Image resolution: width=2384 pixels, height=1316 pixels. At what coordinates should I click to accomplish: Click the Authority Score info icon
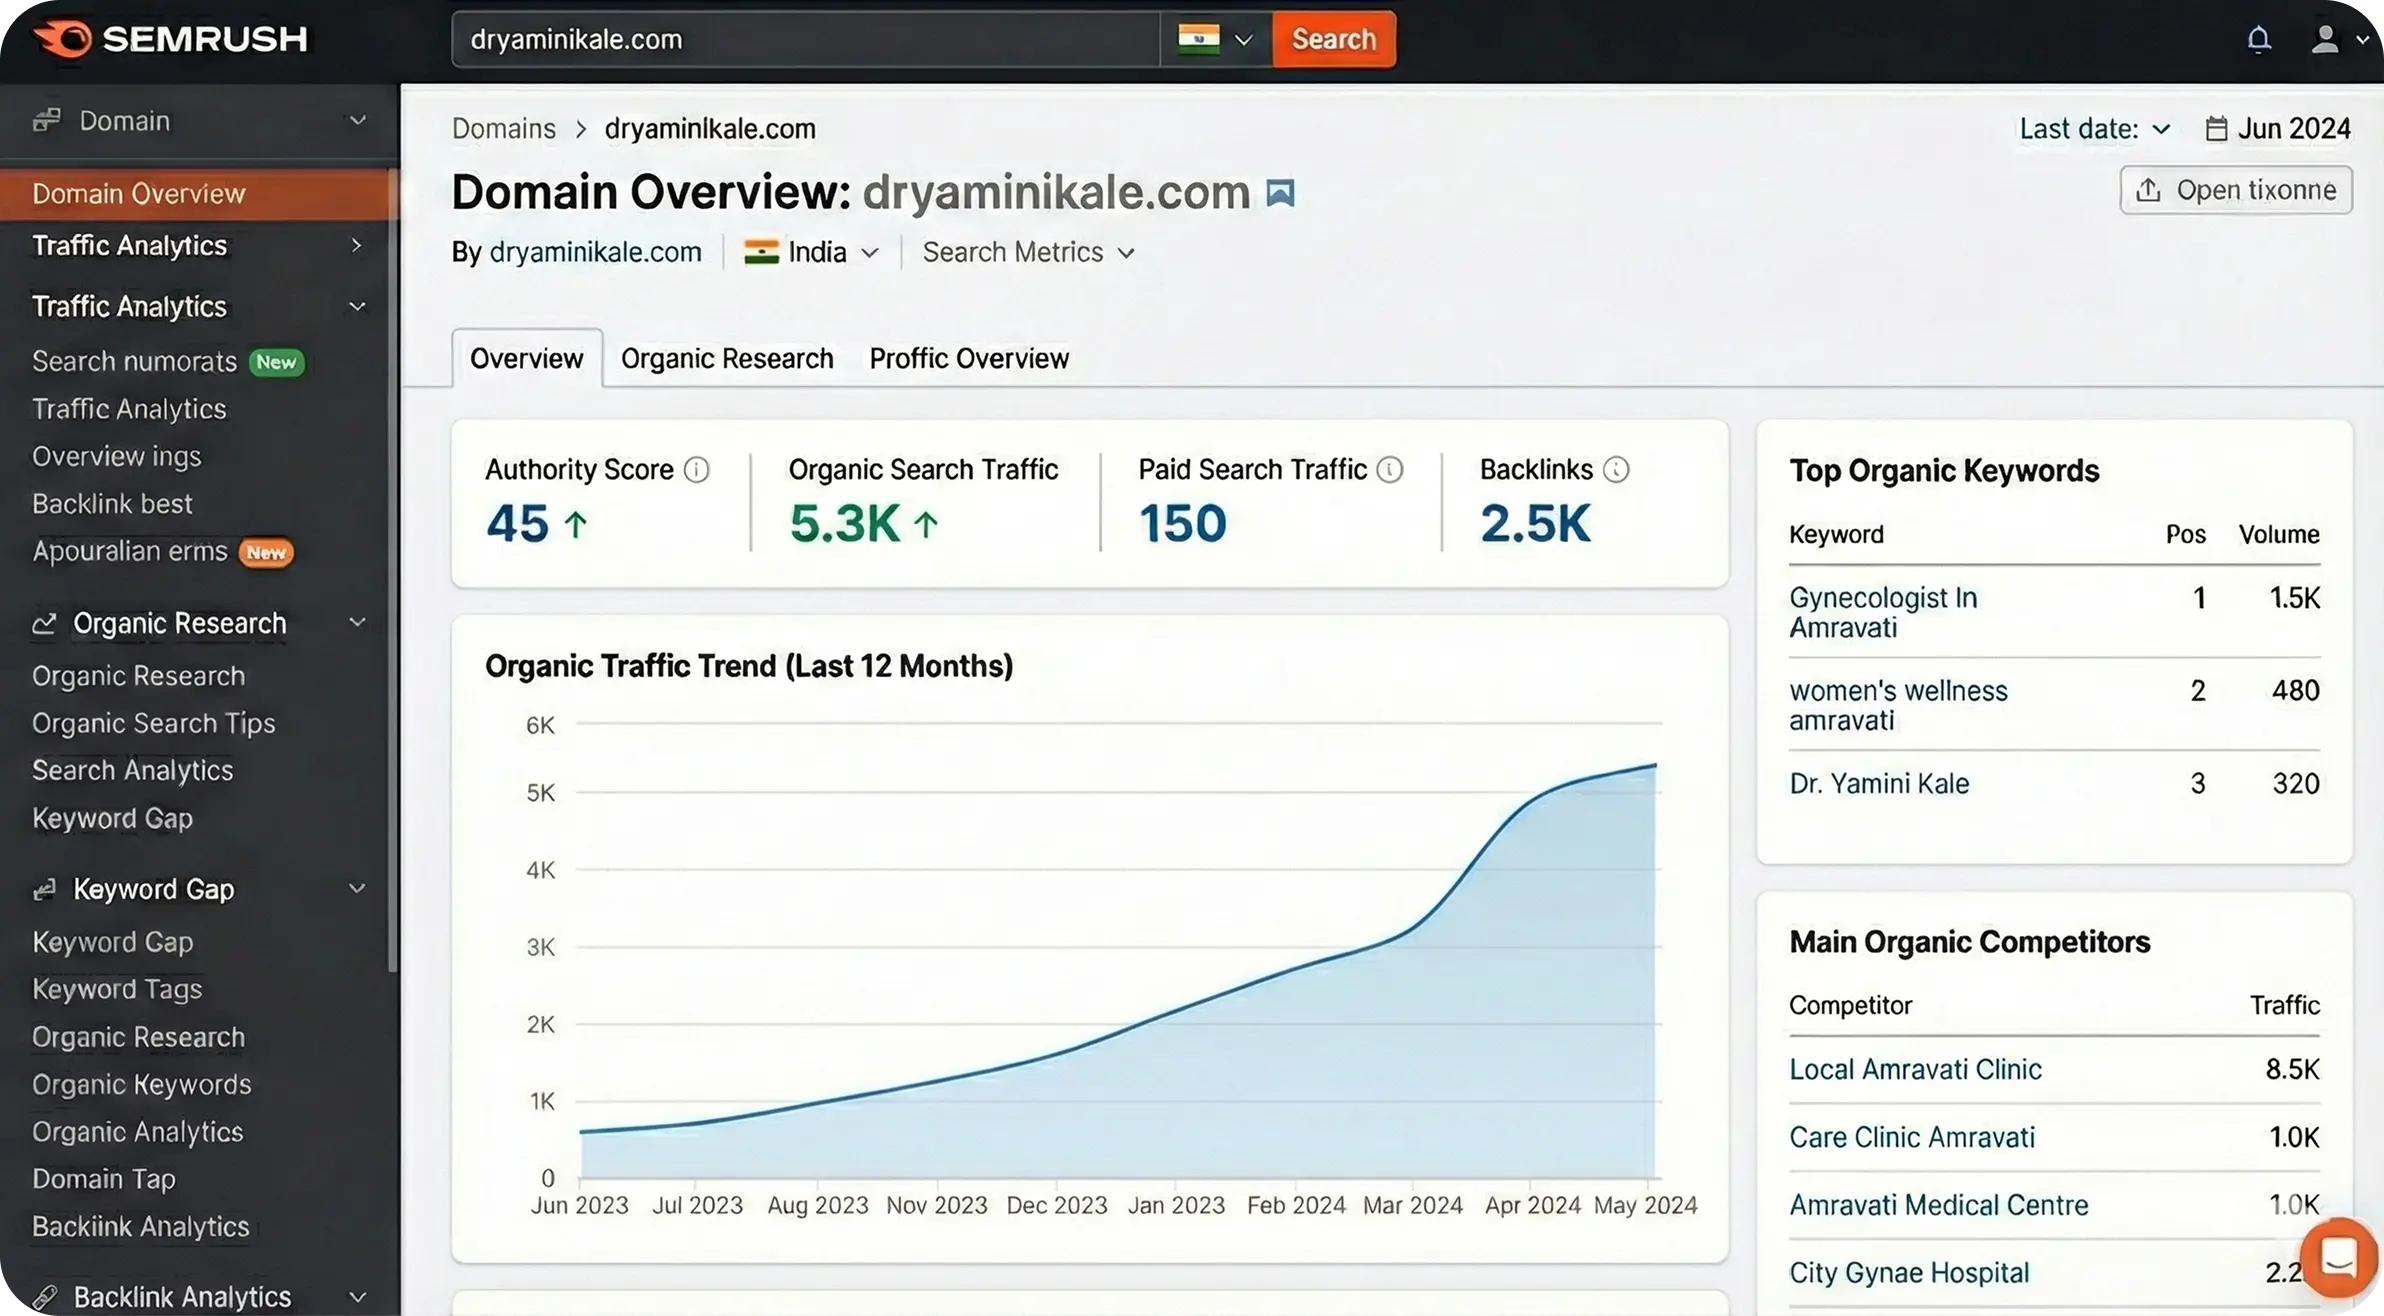pyautogui.click(x=697, y=469)
